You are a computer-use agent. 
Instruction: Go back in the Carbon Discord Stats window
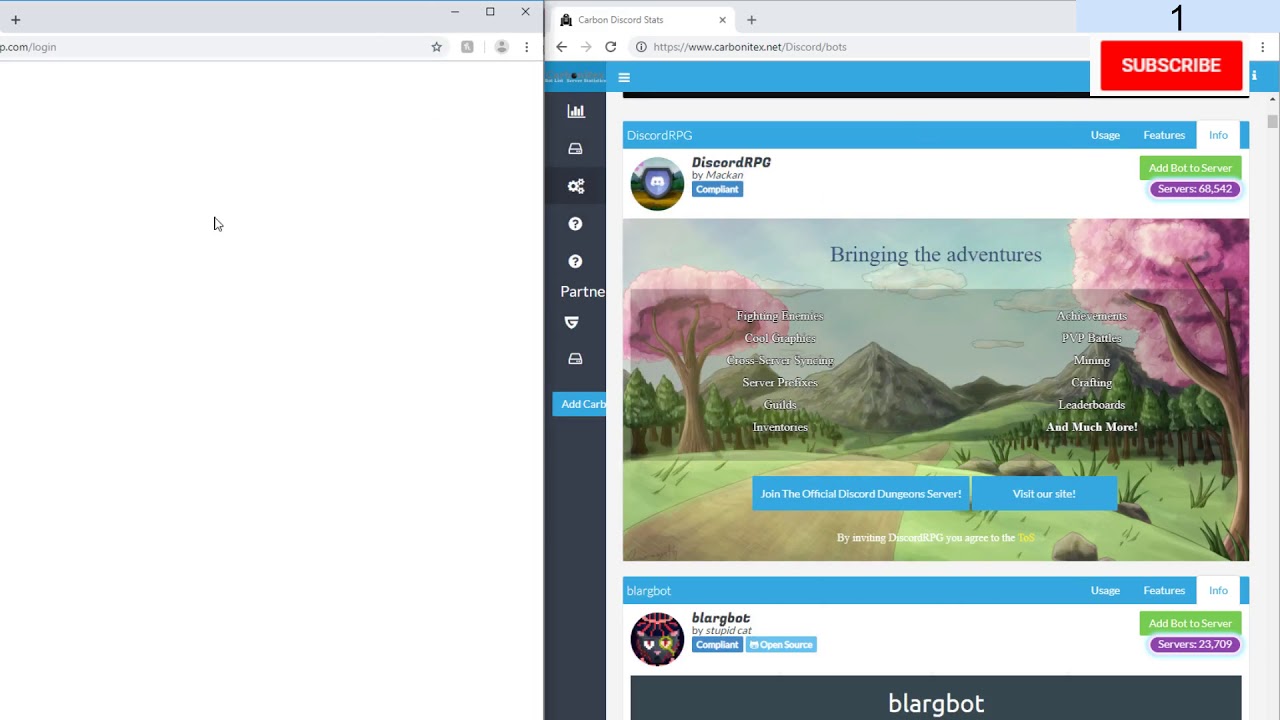(x=561, y=47)
